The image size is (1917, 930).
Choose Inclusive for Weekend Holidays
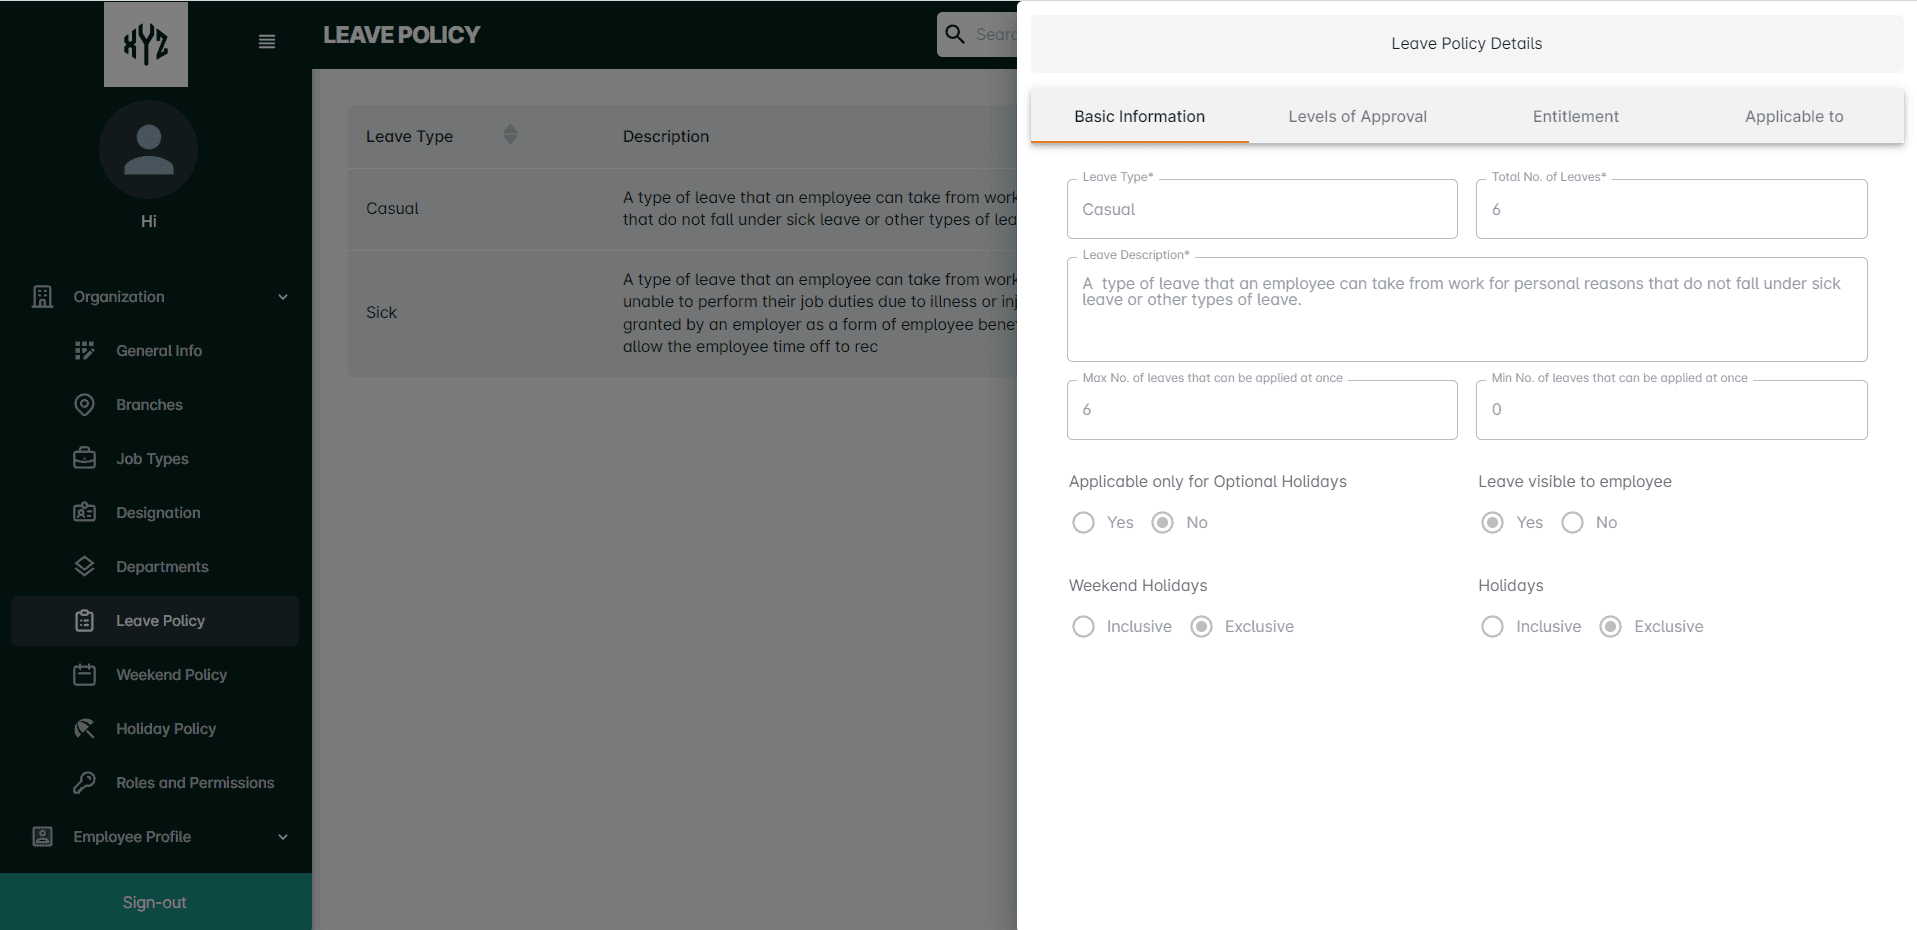[x=1083, y=627]
